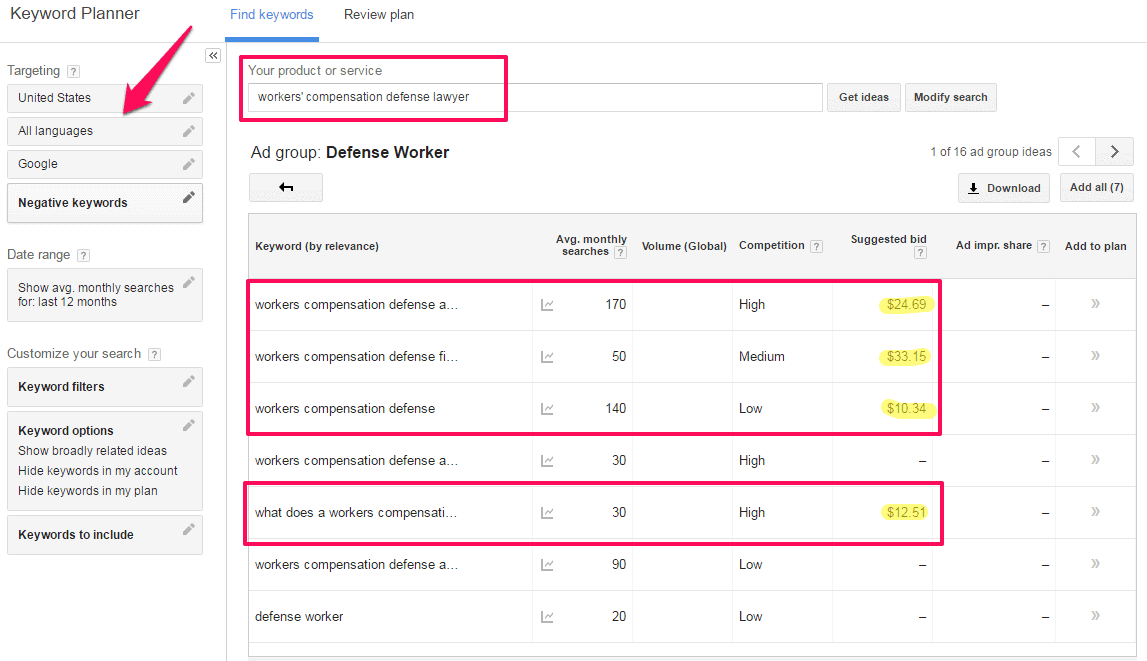Click Get ideas button
Screen dimensions: 1147x661
(864, 97)
